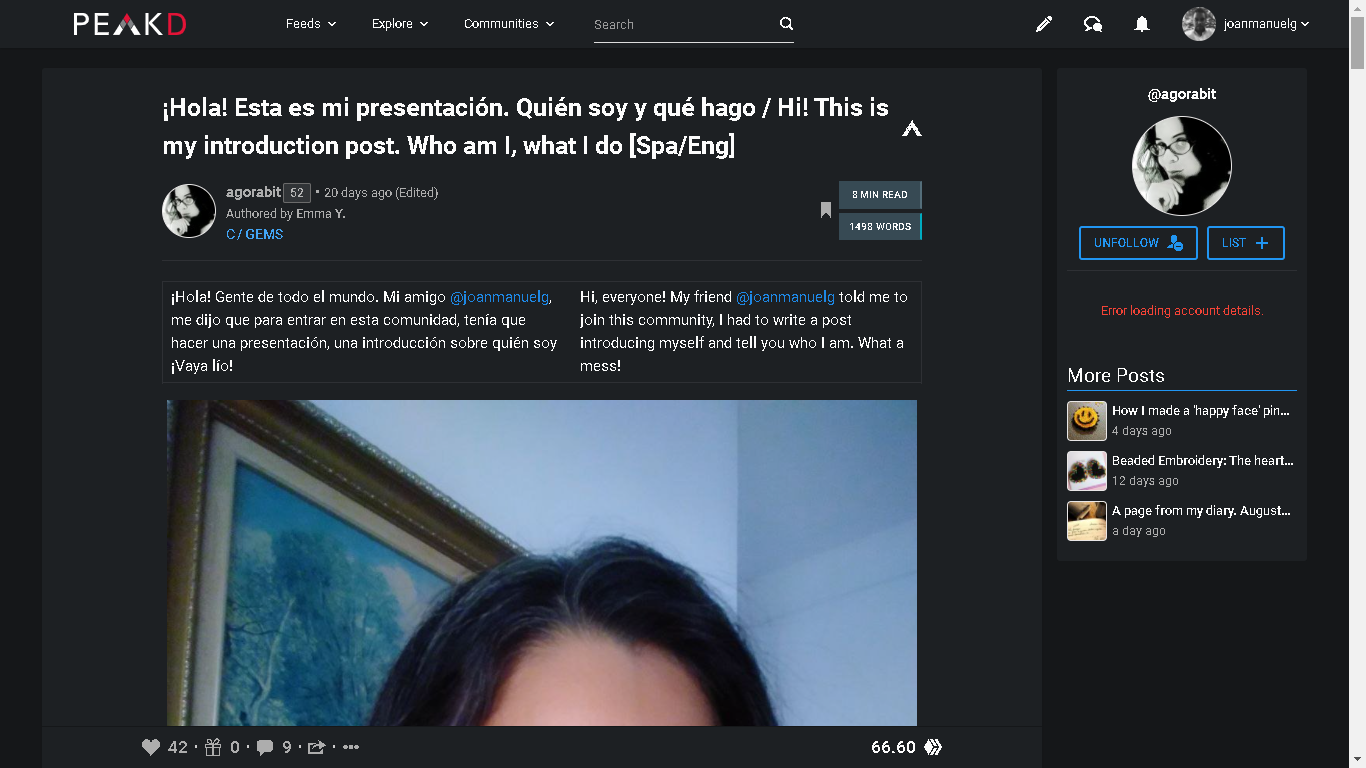This screenshot has width=1366, height=768.
Task: Click the Beaded Embroidery post thumbnail
Action: pyautogui.click(x=1087, y=471)
